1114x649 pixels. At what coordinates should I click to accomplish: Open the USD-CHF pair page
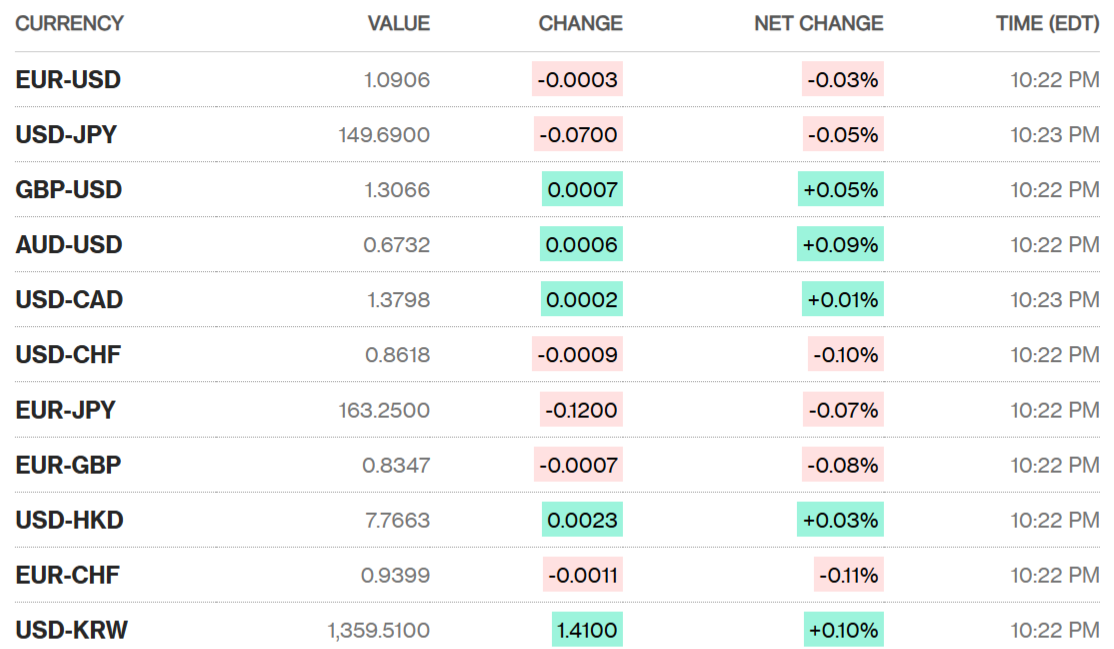[68, 355]
